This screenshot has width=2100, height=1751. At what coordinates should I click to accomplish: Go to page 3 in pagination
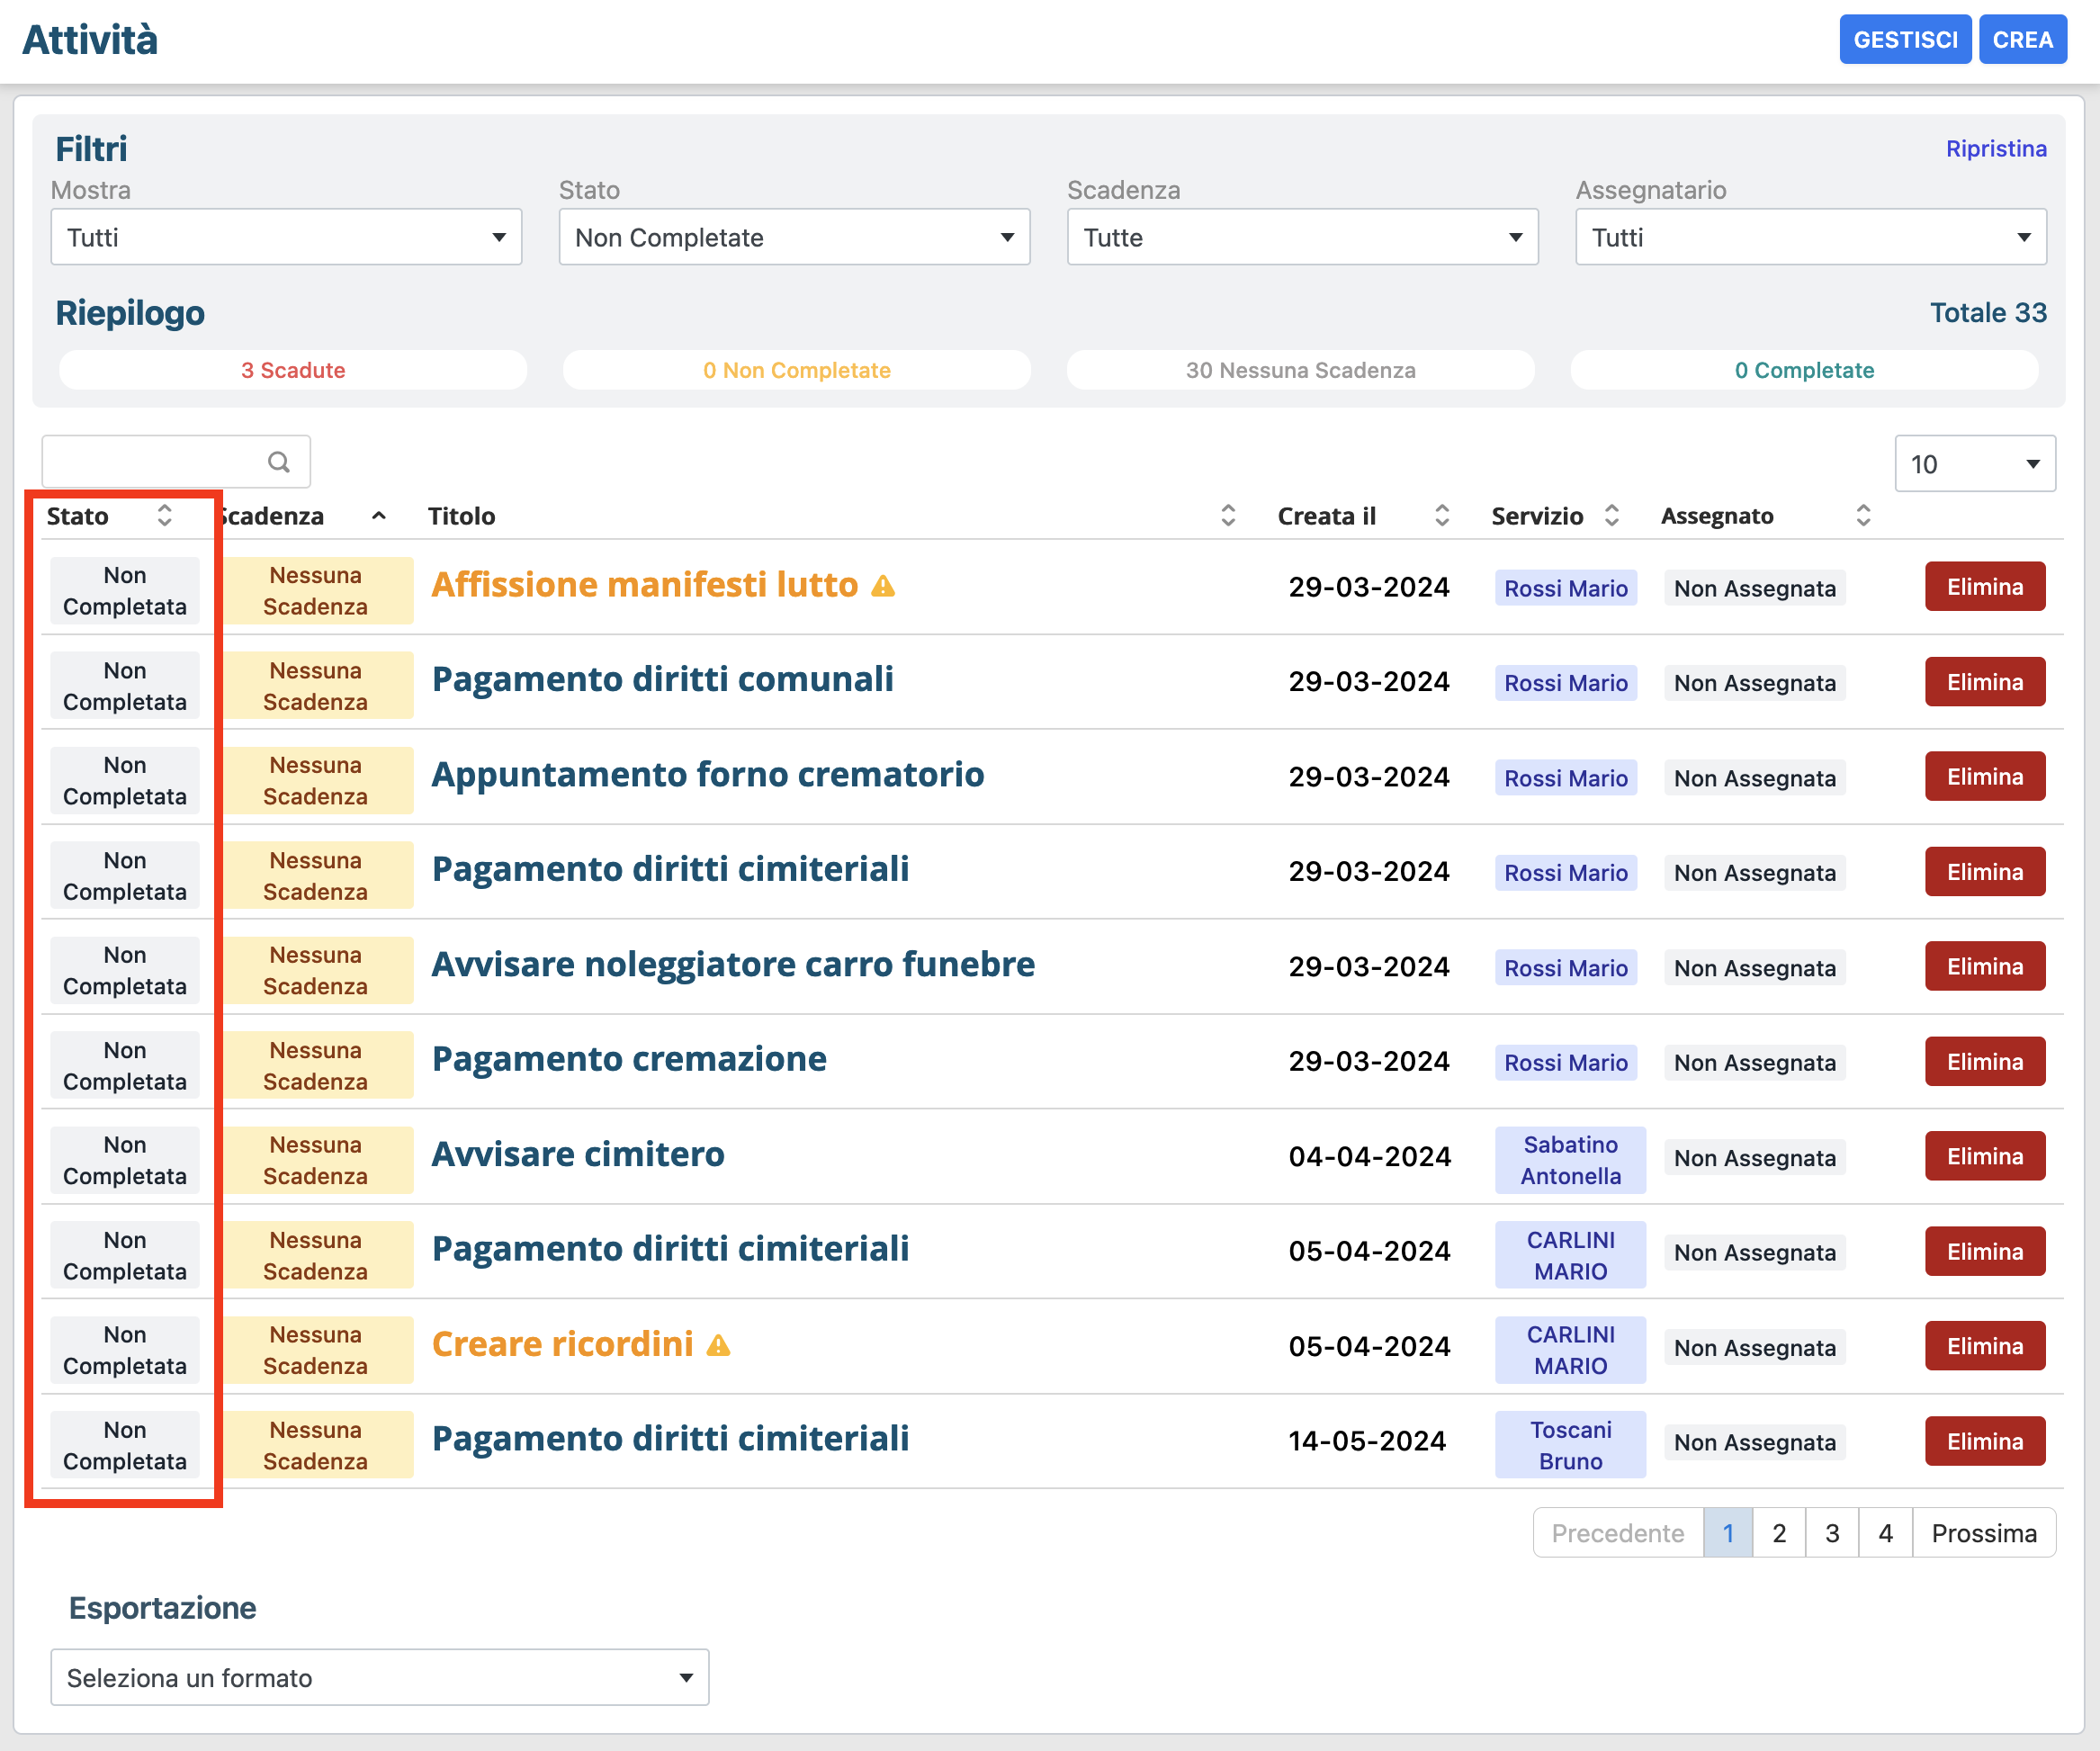pos(1832,1533)
